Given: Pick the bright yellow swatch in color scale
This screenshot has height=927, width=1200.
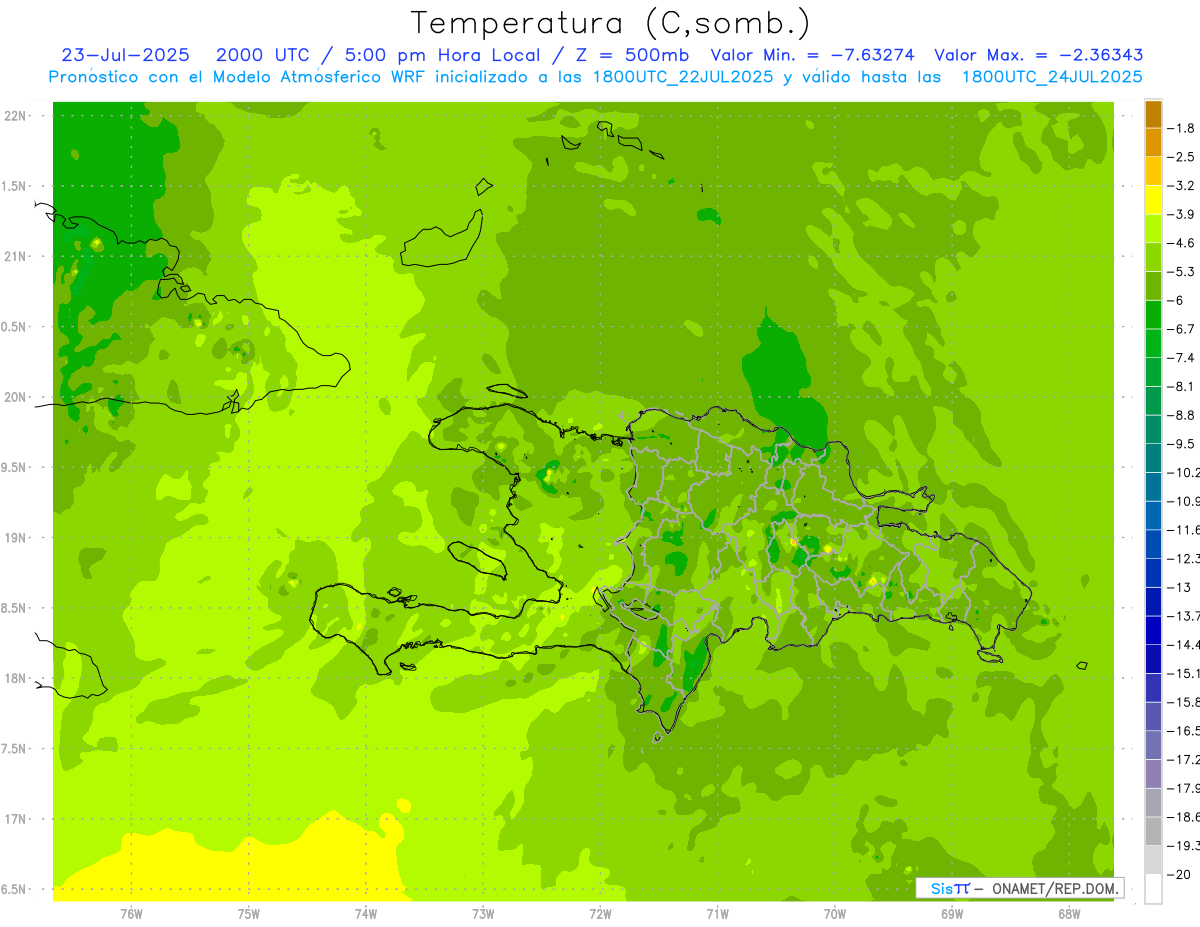Looking at the screenshot, I should pos(1153,200).
